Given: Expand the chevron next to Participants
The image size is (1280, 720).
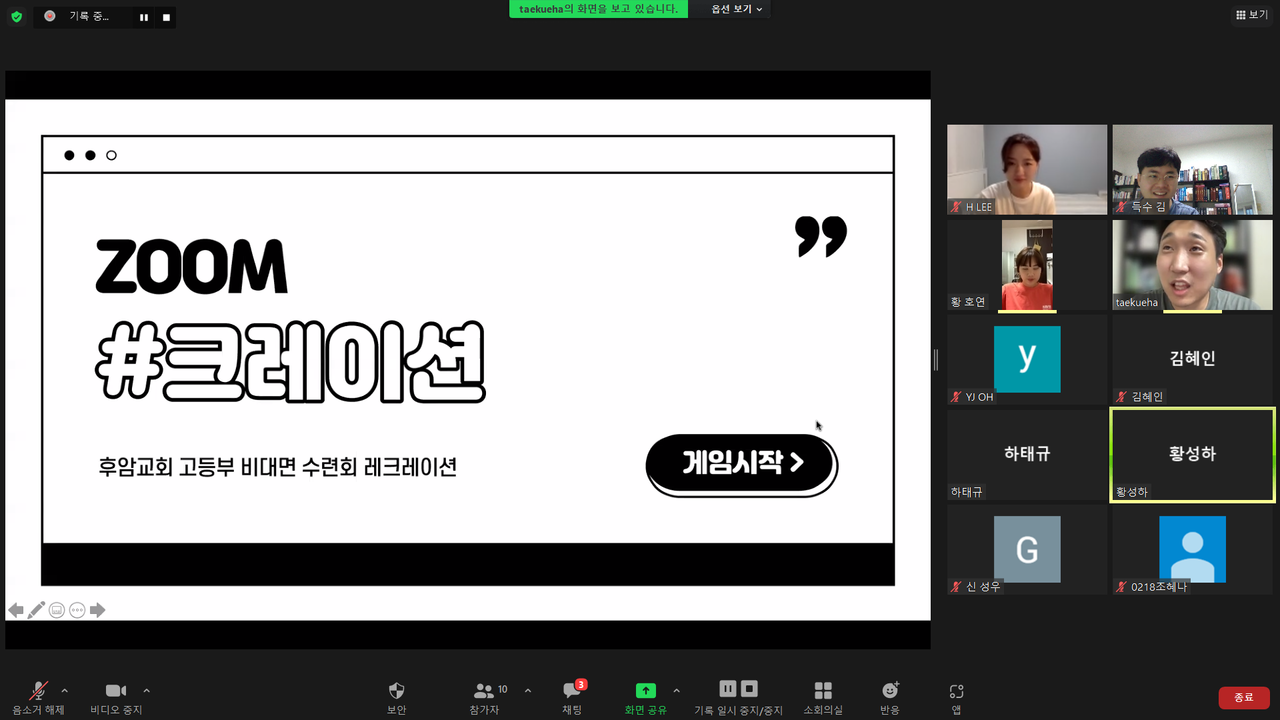Looking at the screenshot, I should [528, 690].
